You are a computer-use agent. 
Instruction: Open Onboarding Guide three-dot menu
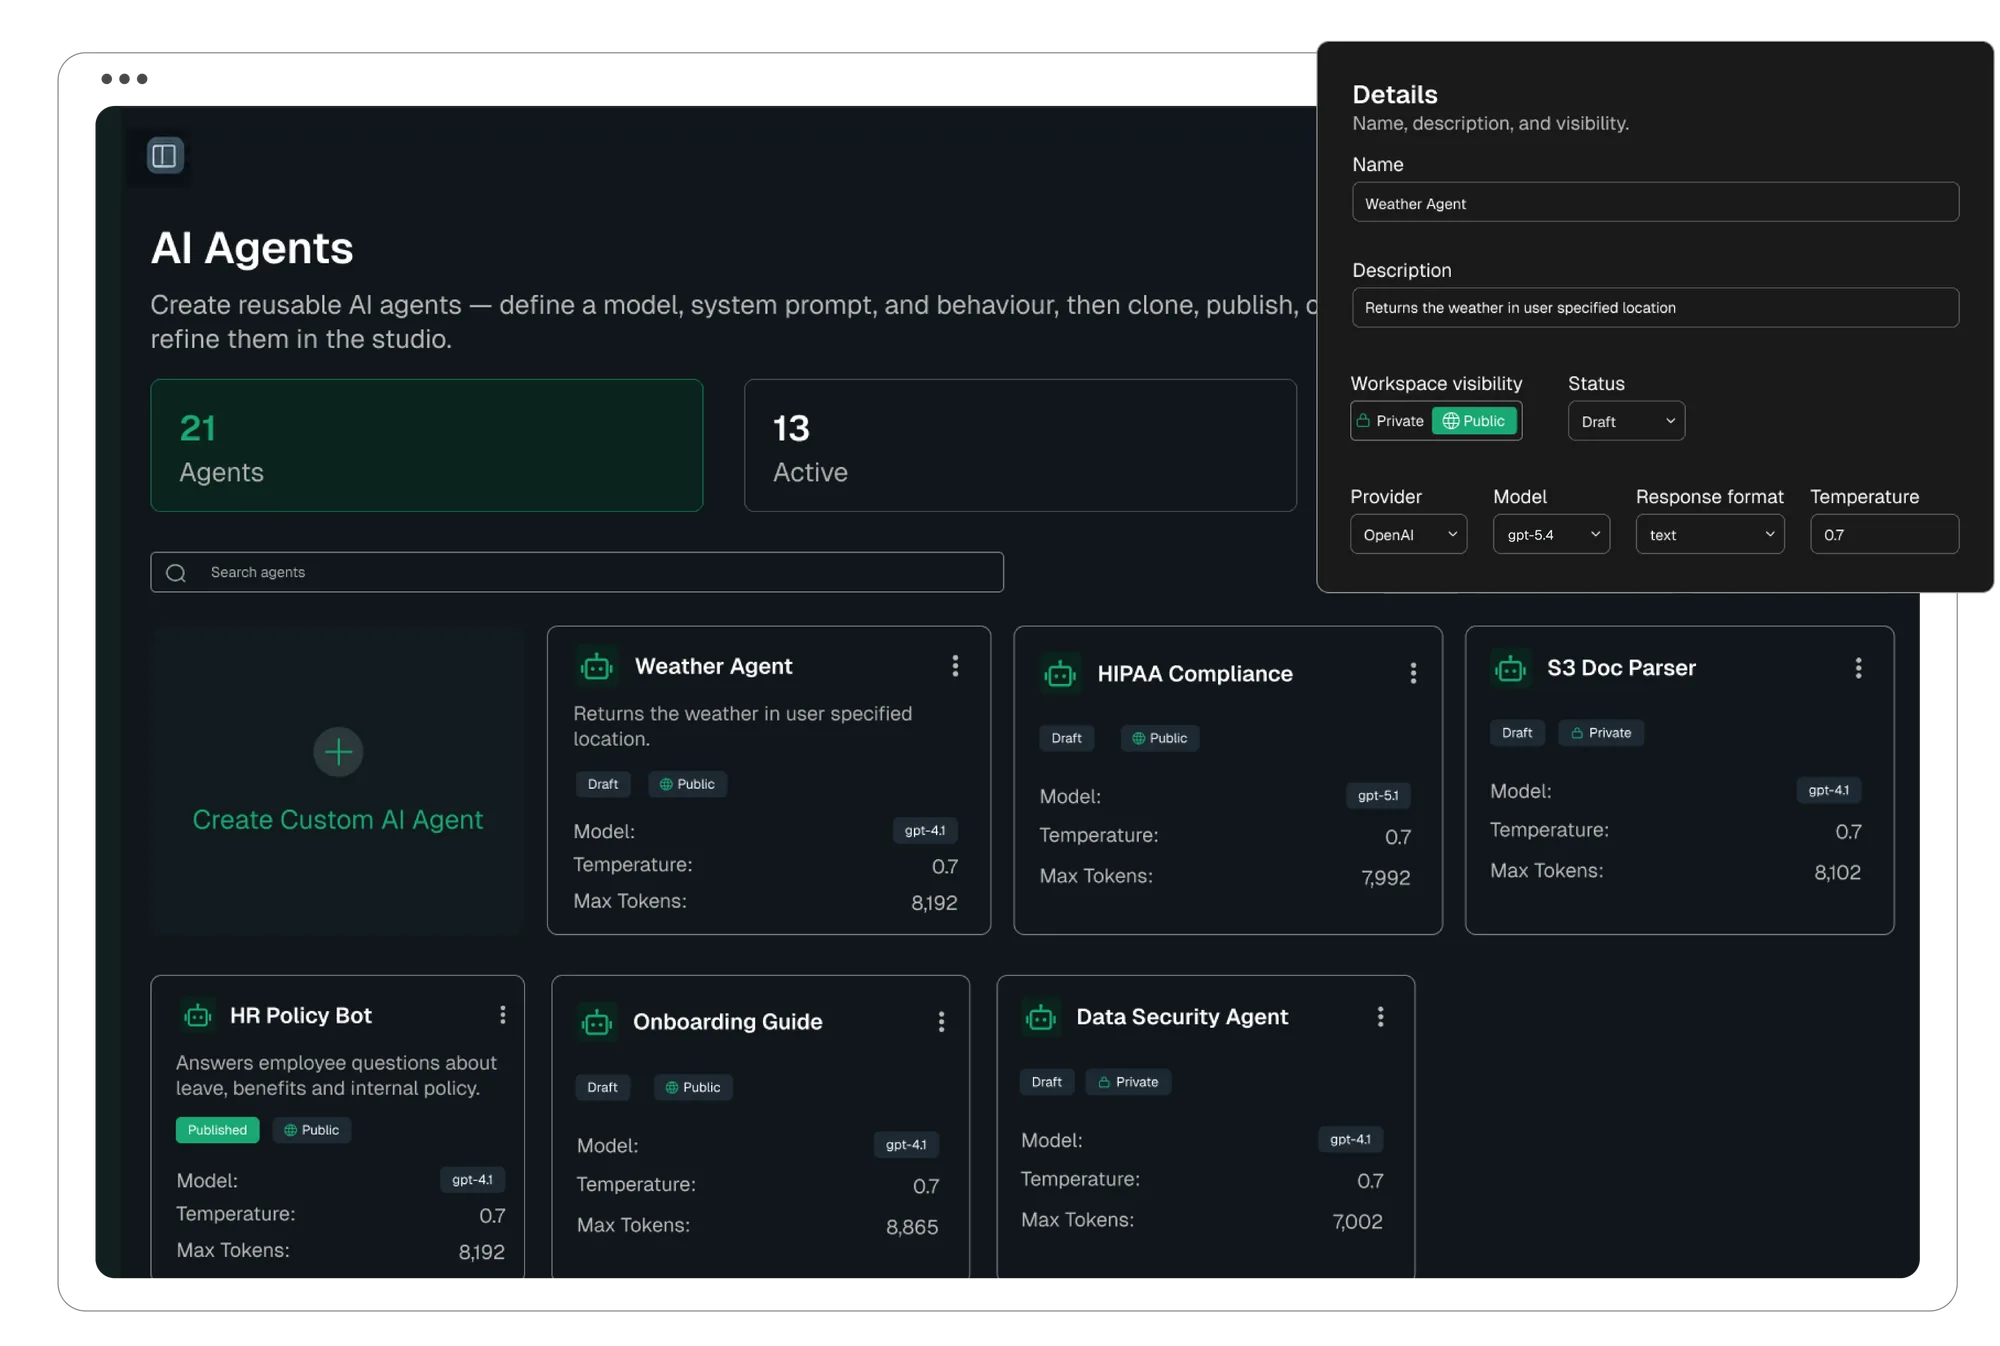point(941,1022)
